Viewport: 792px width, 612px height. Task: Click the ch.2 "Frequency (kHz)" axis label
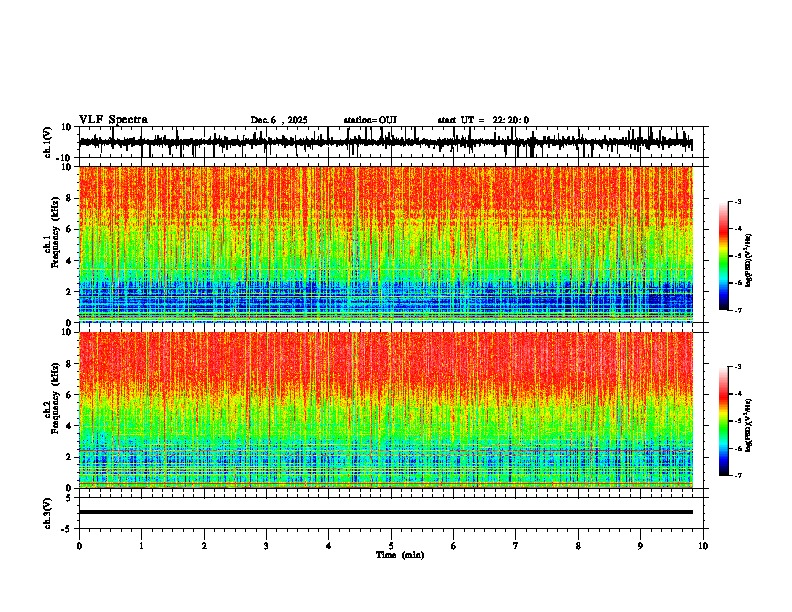pyautogui.click(x=55, y=398)
